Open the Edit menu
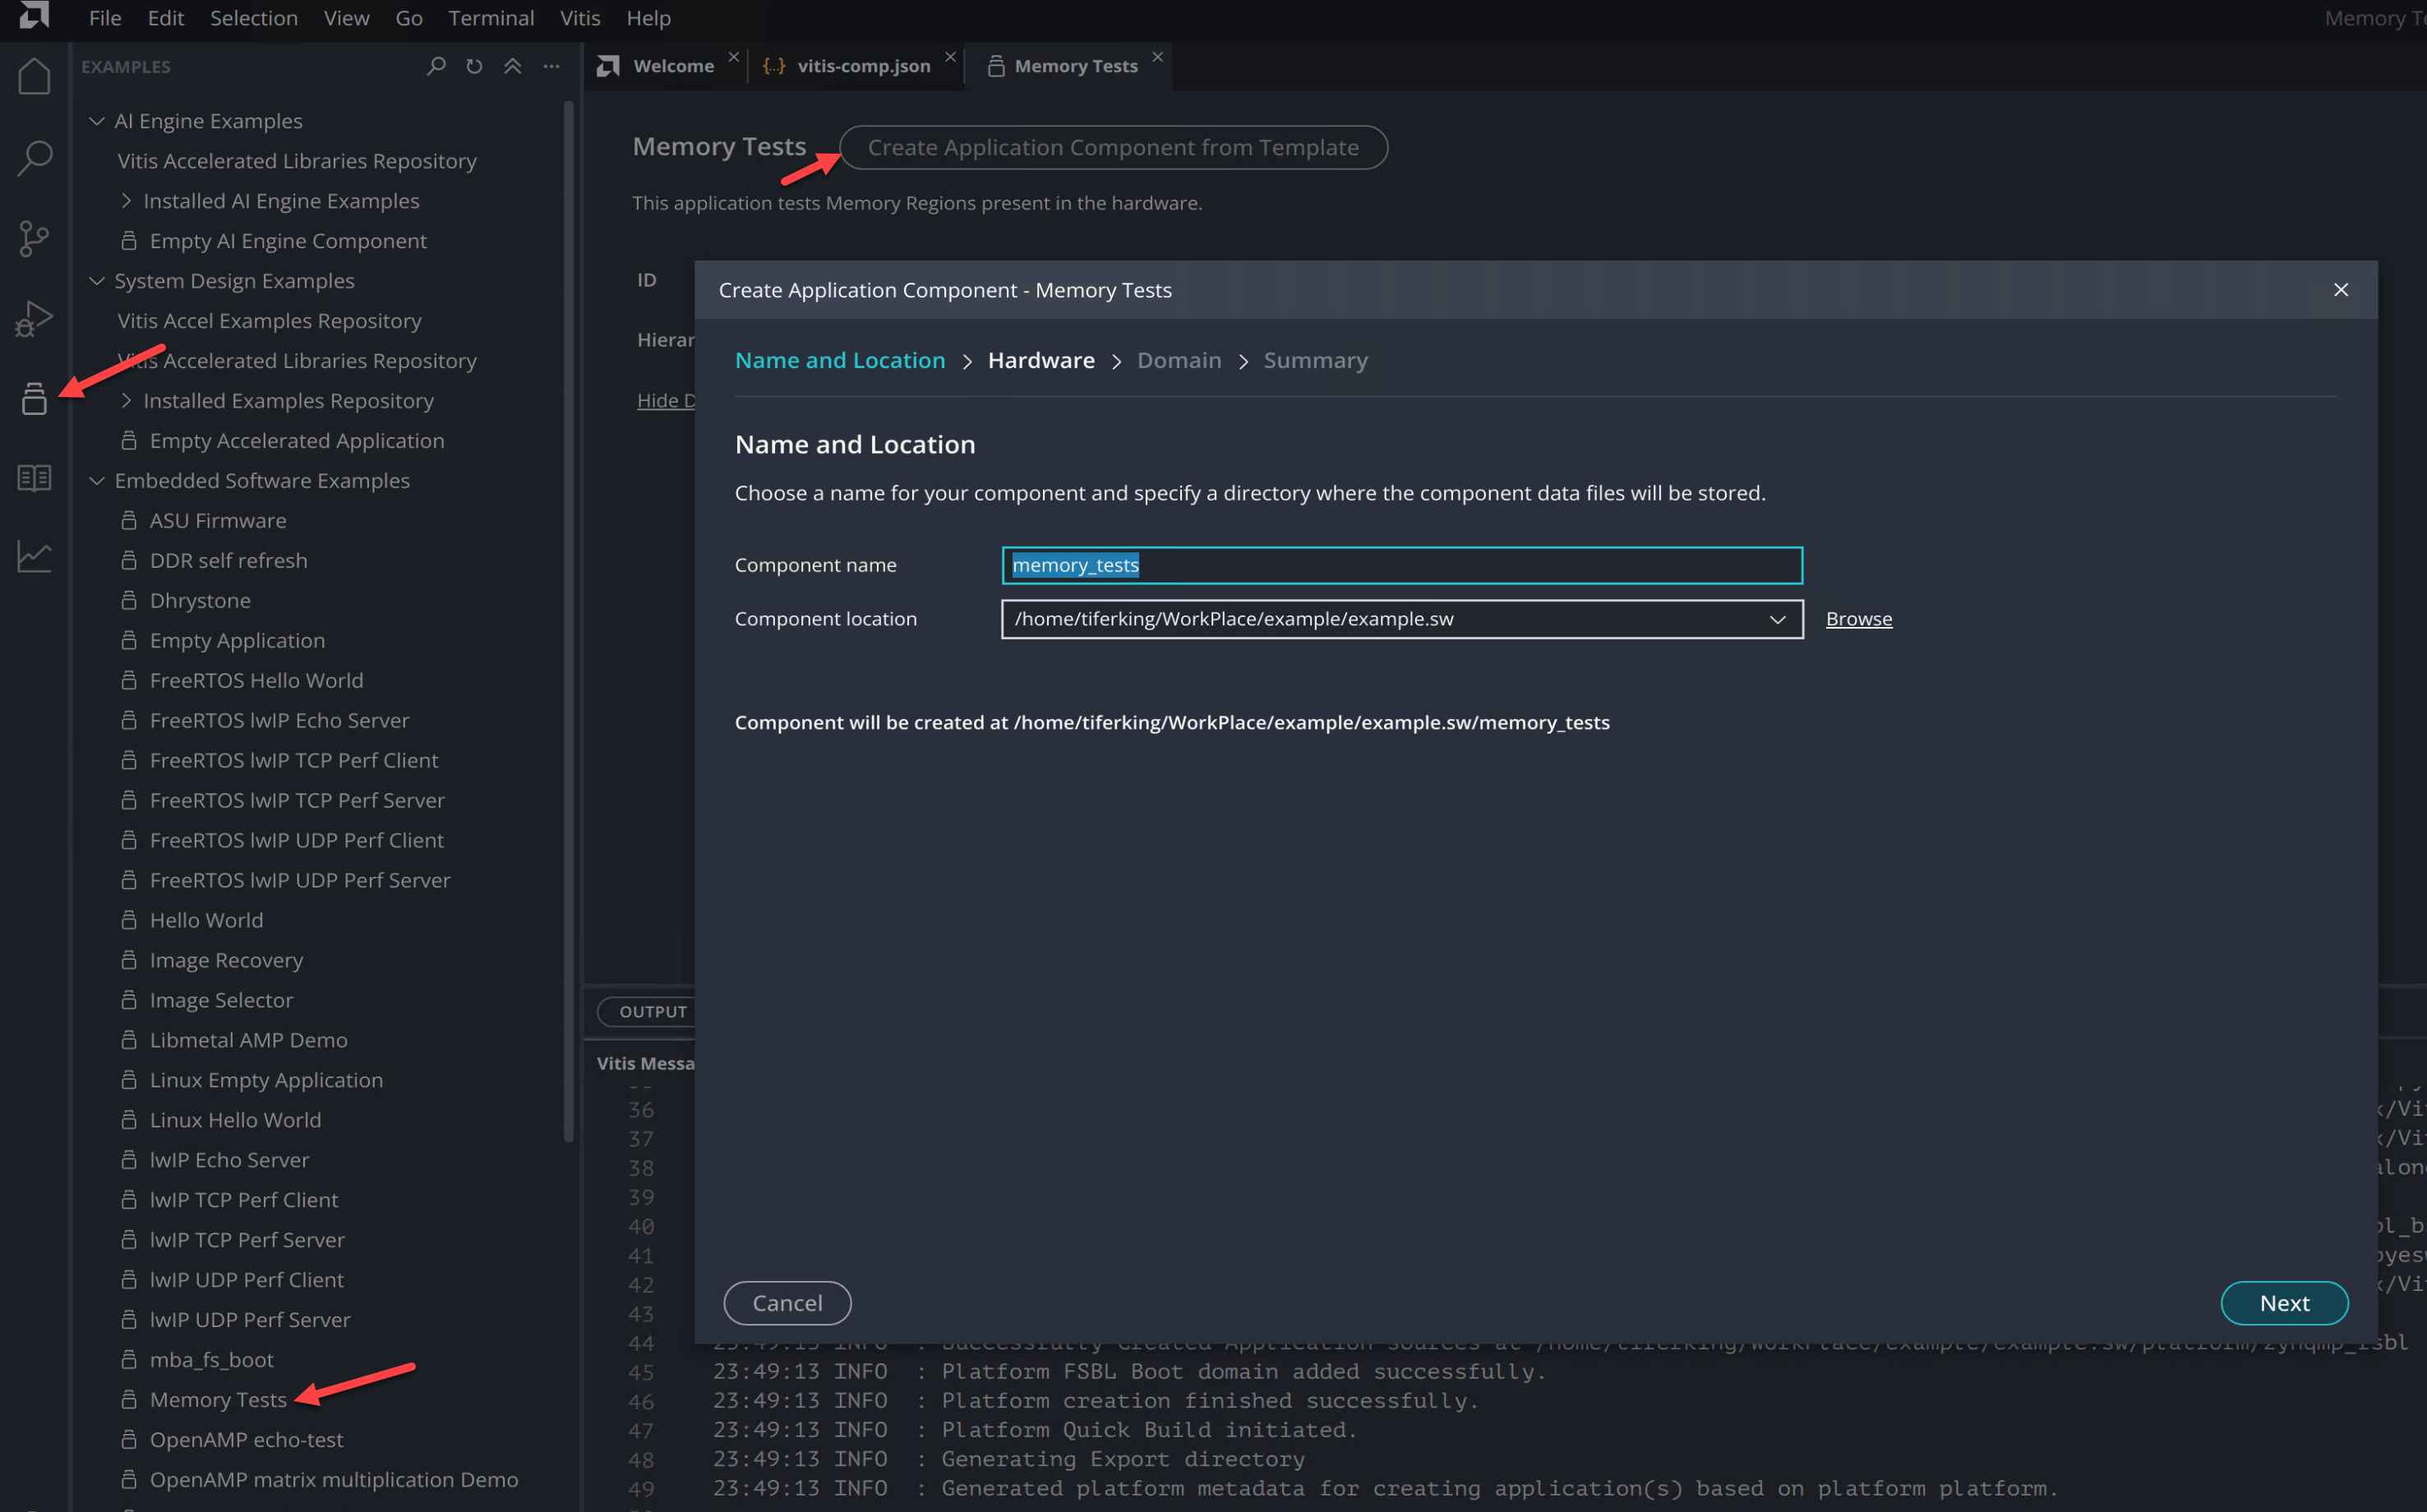 pyautogui.click(x=166, y=18)
